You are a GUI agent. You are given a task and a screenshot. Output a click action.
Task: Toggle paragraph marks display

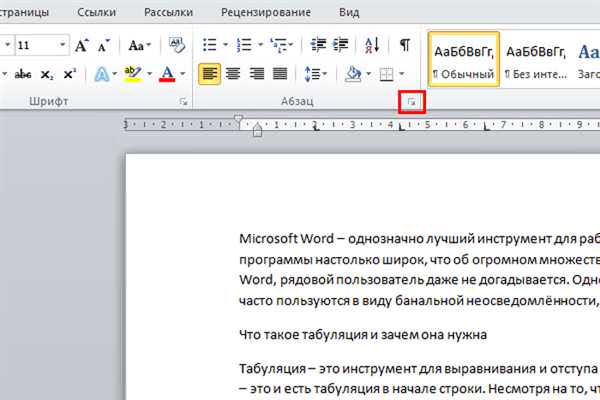pyautogui.click(x=405, y=45)
